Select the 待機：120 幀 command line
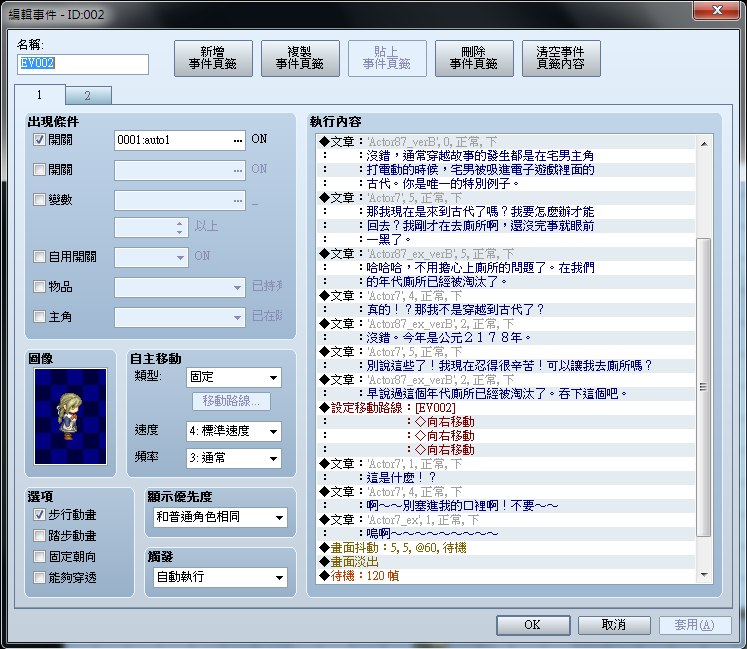This screenshot has height=649, width=747. [506, 576]
